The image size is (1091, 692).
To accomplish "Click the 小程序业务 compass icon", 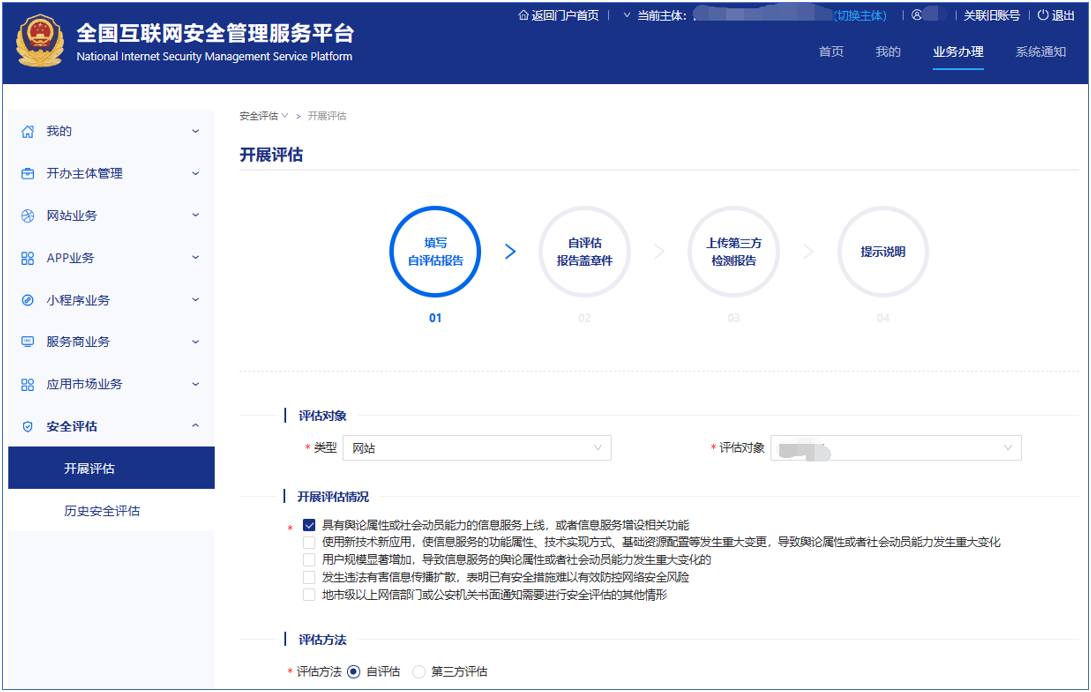I will [x=27, y=300].
